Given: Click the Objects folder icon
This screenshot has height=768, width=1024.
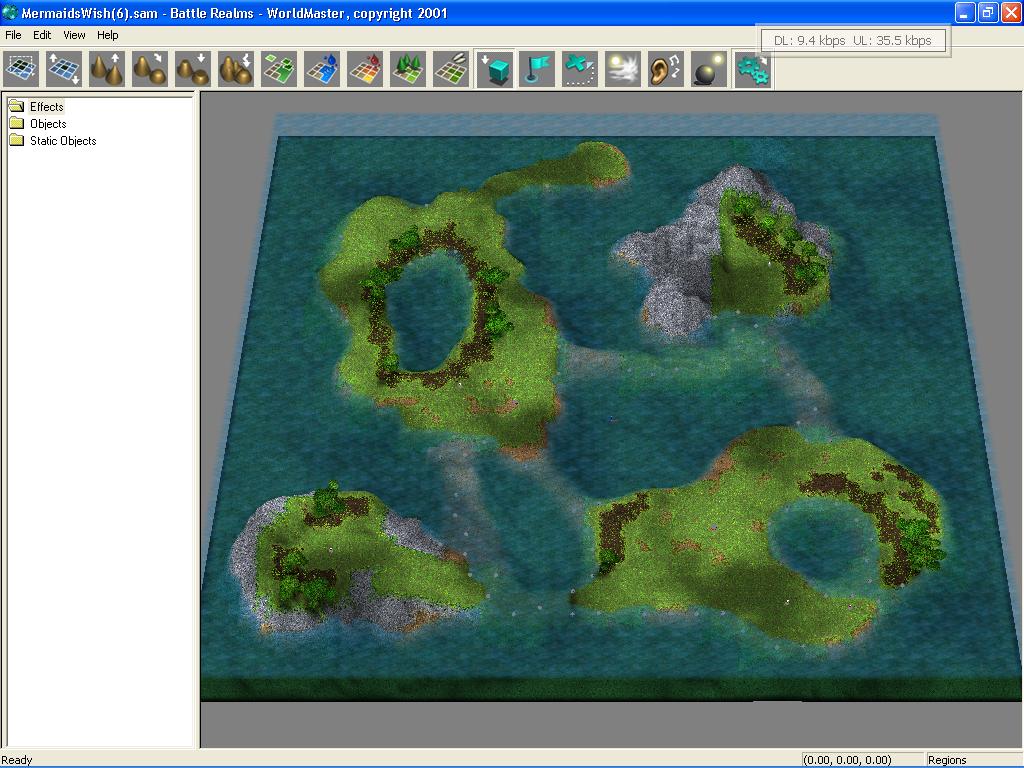Looking at the screenshot, I should [x=17, y=123].
